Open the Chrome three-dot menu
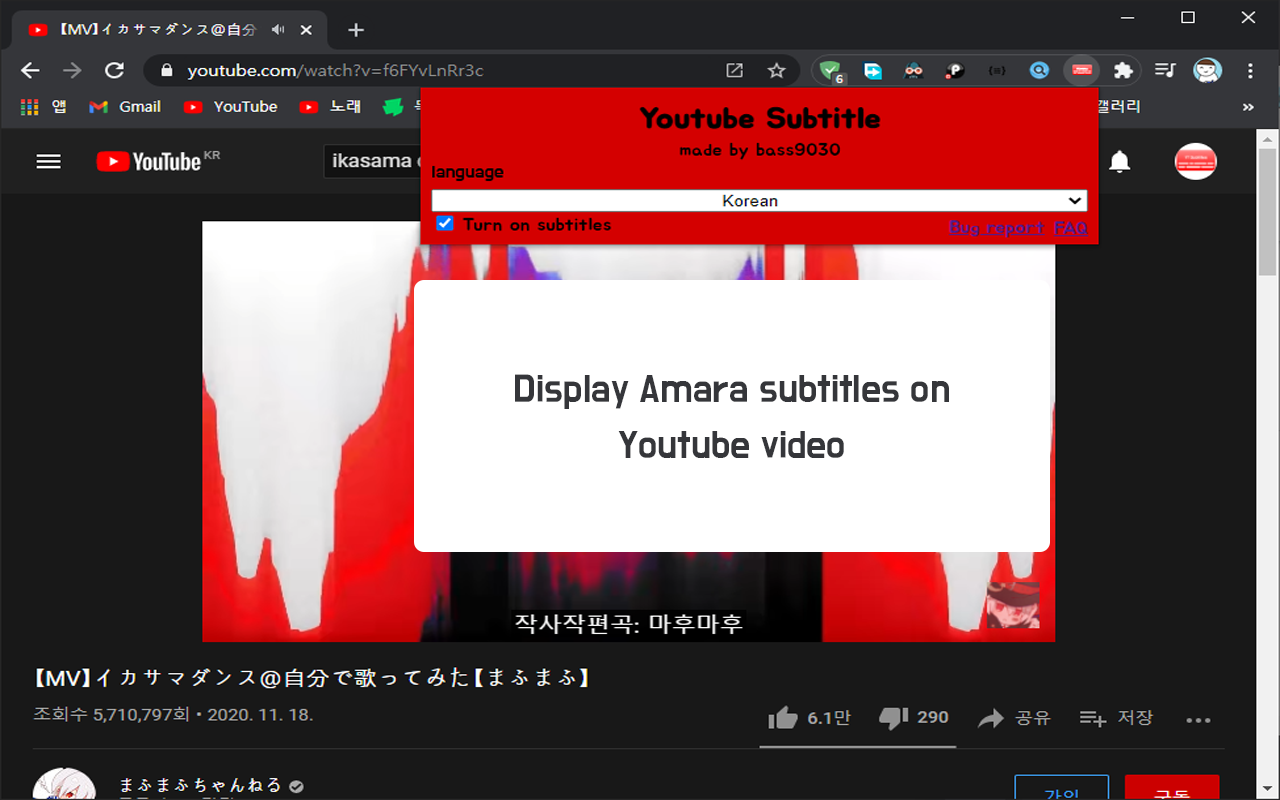Screen dimensions: 1280x800 coord(1250,70)
